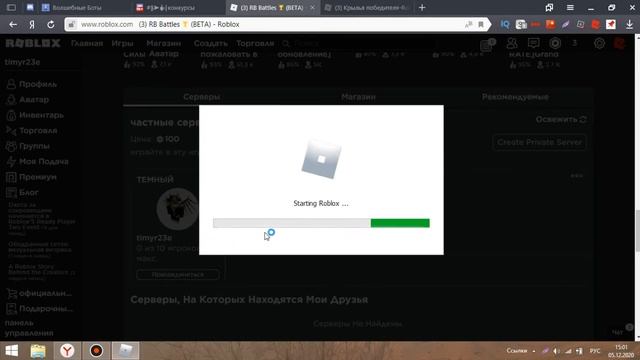This screenshot has height=360, width=640.
Task: Open Профиль in the left sidebar
Action: [32, 84]
